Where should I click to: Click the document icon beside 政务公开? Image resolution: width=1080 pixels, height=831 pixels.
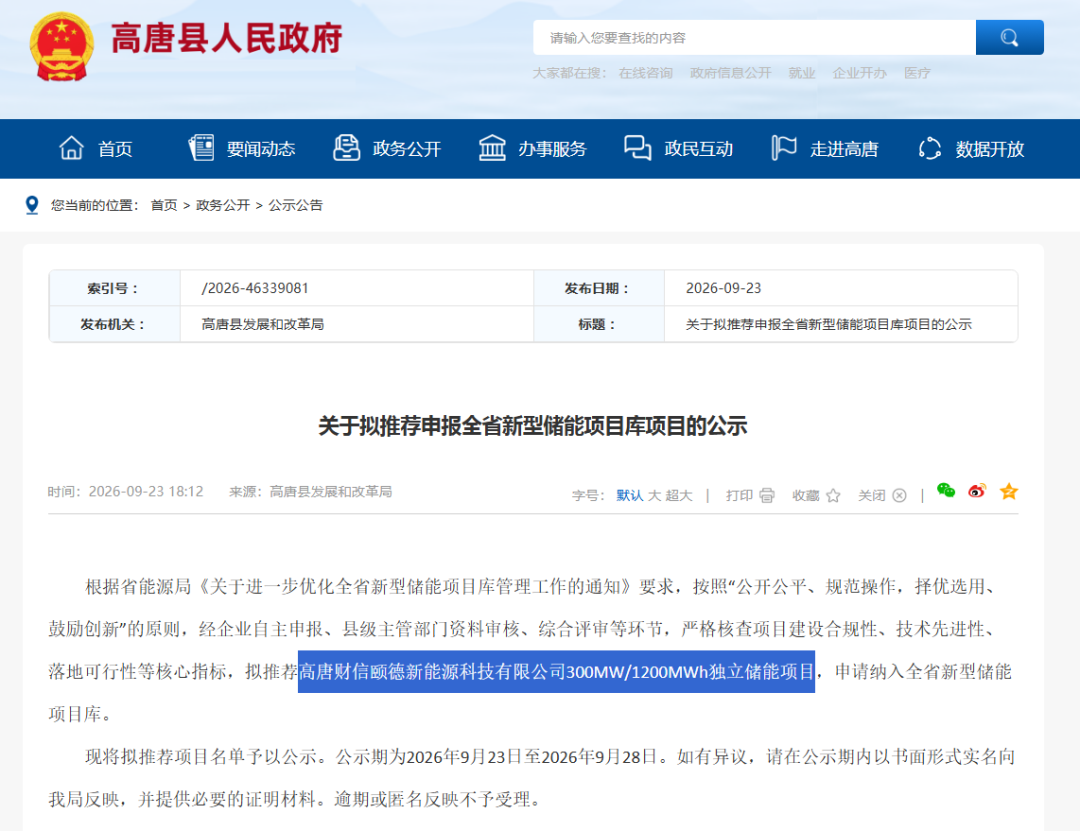(x=346, y=148)
